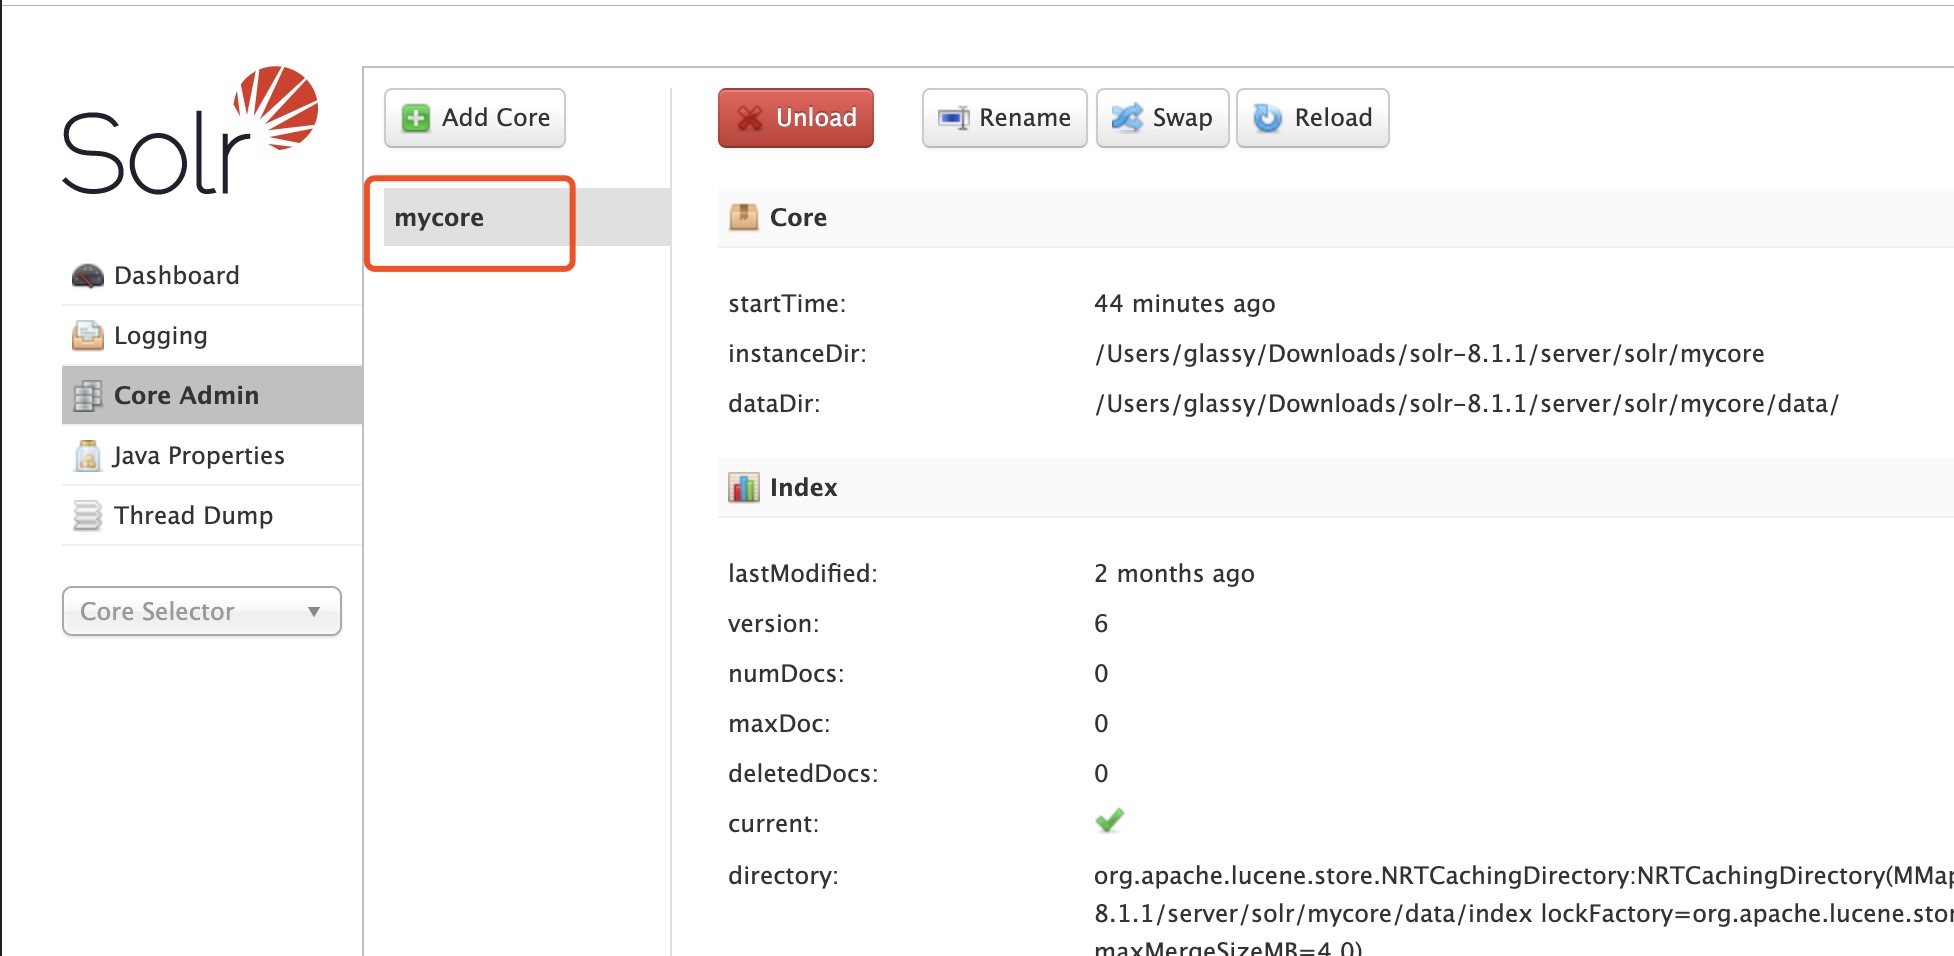Screen dimensions: 1954x956
Task: Unload the mycore core
Action: click(x=796, y=118)
